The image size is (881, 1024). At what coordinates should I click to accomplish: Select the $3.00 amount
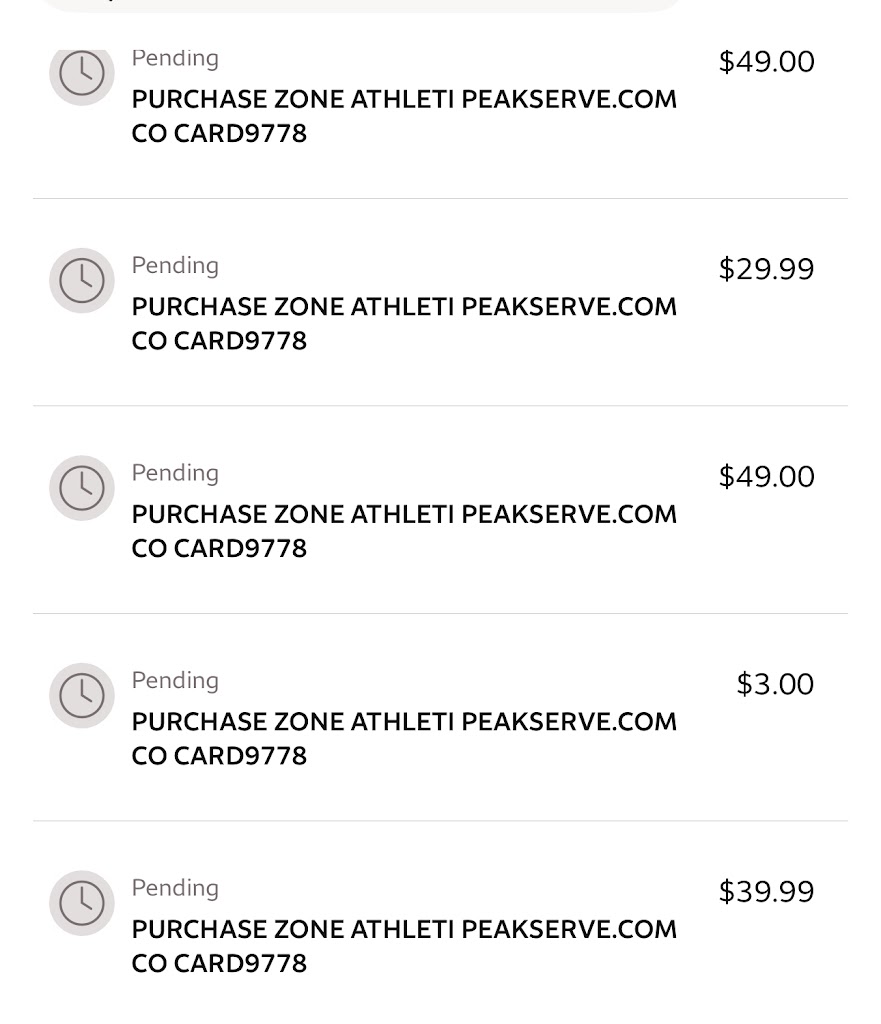click(x=775, y=684)
